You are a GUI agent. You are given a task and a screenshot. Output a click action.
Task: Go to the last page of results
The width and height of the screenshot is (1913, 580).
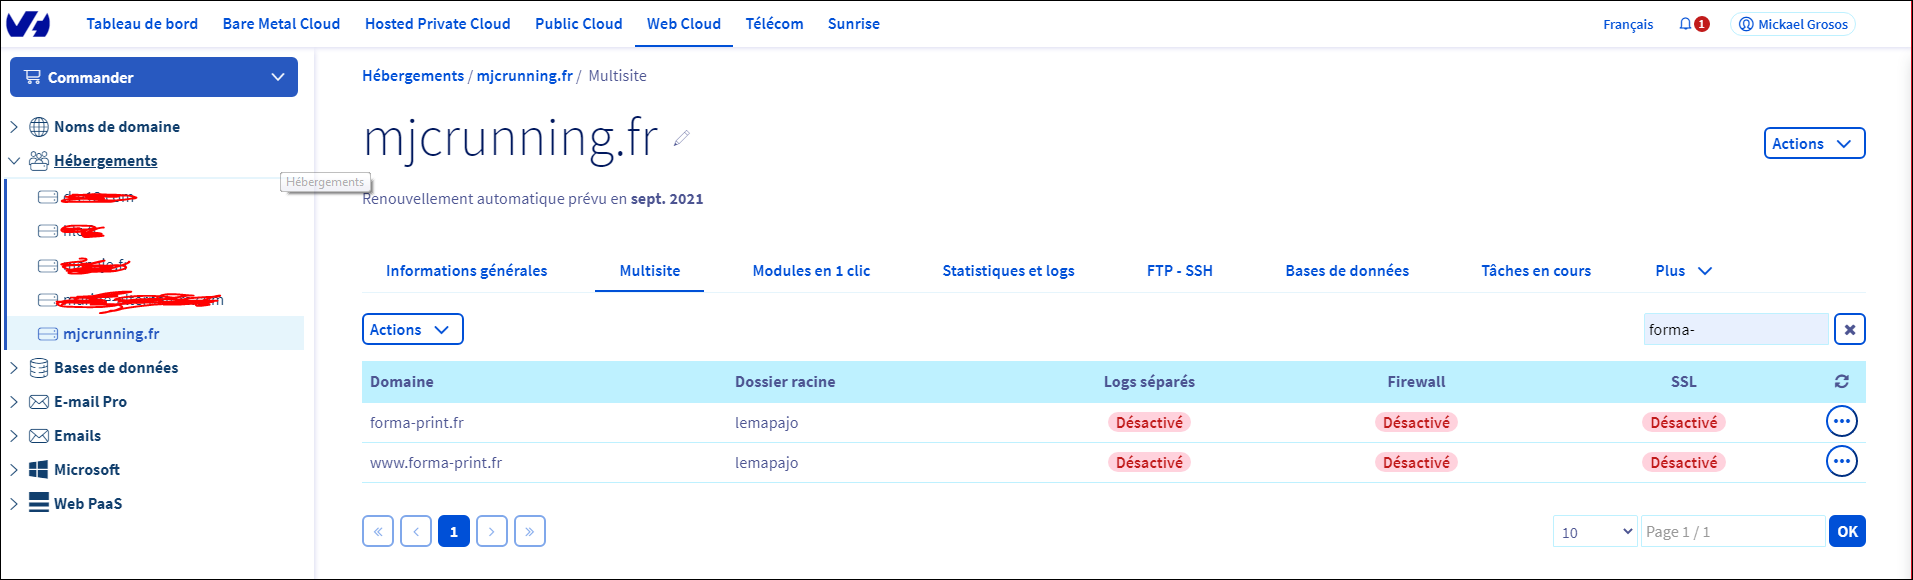[x=529, y=531]
